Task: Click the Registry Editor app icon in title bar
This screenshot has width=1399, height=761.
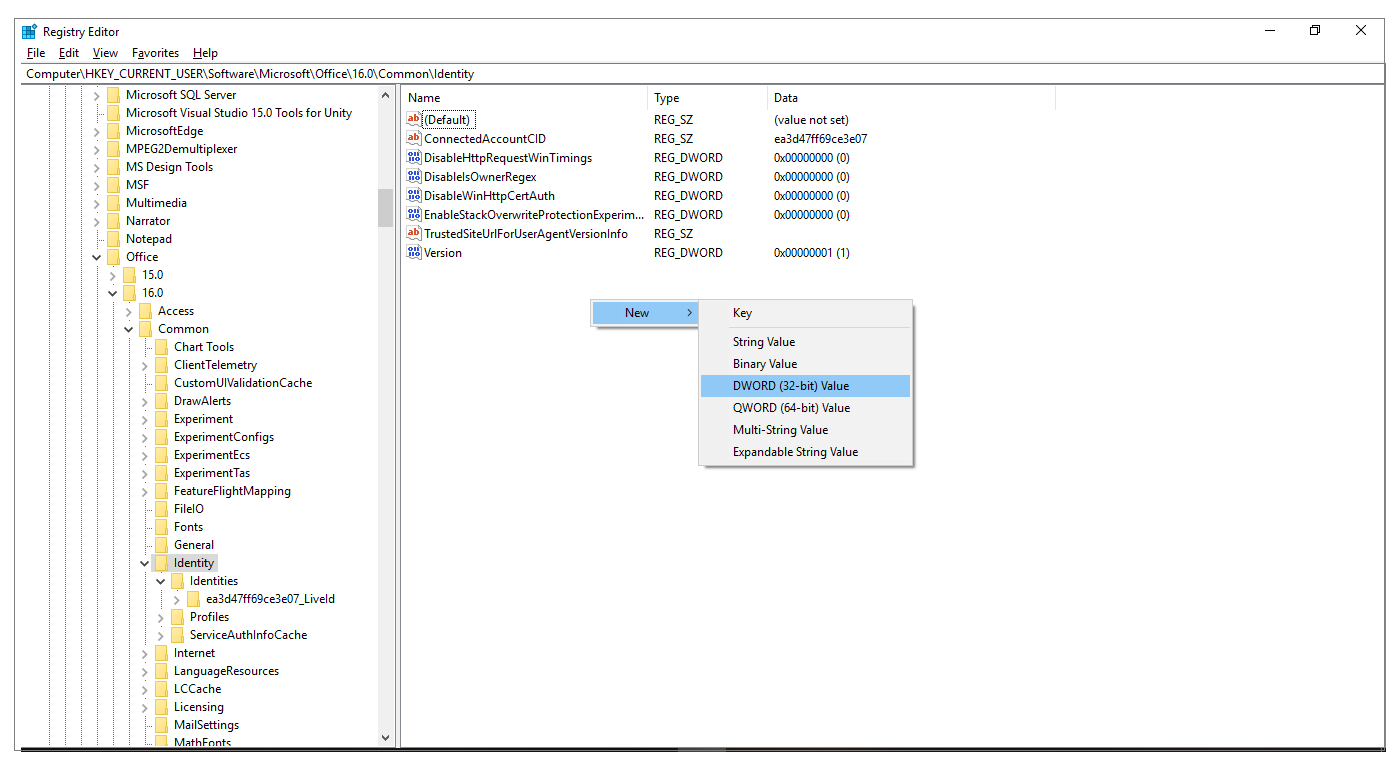Action: point(29,31)
